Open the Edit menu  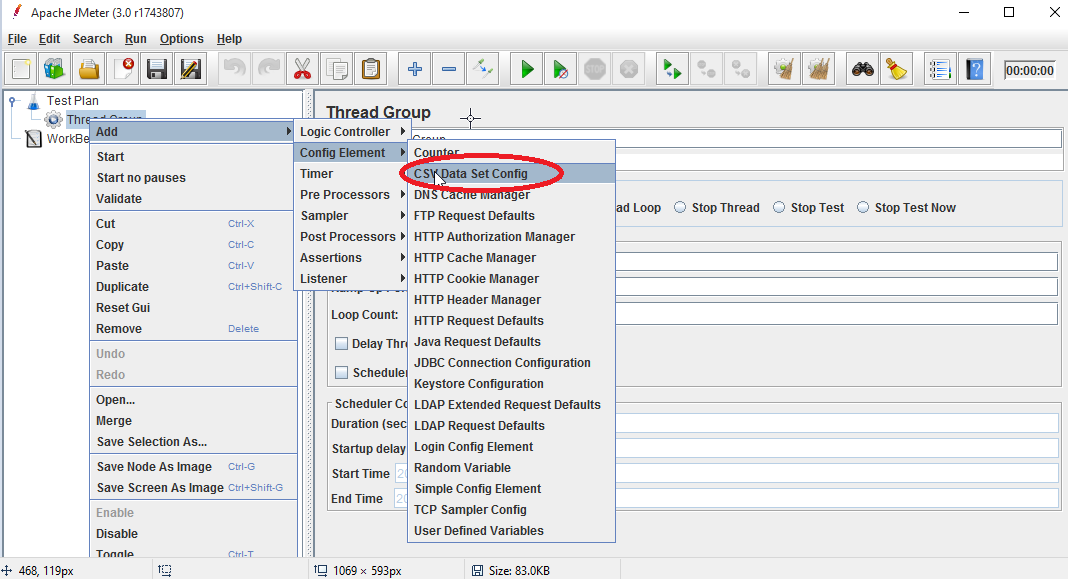[x=50, y=39]
